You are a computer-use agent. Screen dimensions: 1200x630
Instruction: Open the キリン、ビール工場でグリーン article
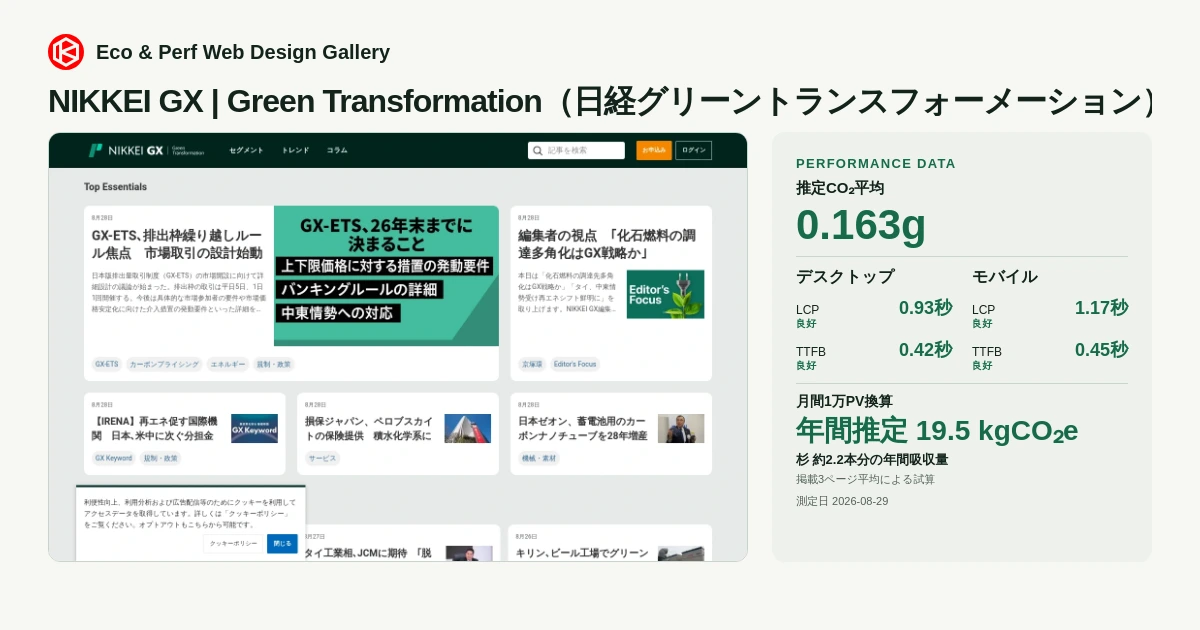tap(583, 553)
